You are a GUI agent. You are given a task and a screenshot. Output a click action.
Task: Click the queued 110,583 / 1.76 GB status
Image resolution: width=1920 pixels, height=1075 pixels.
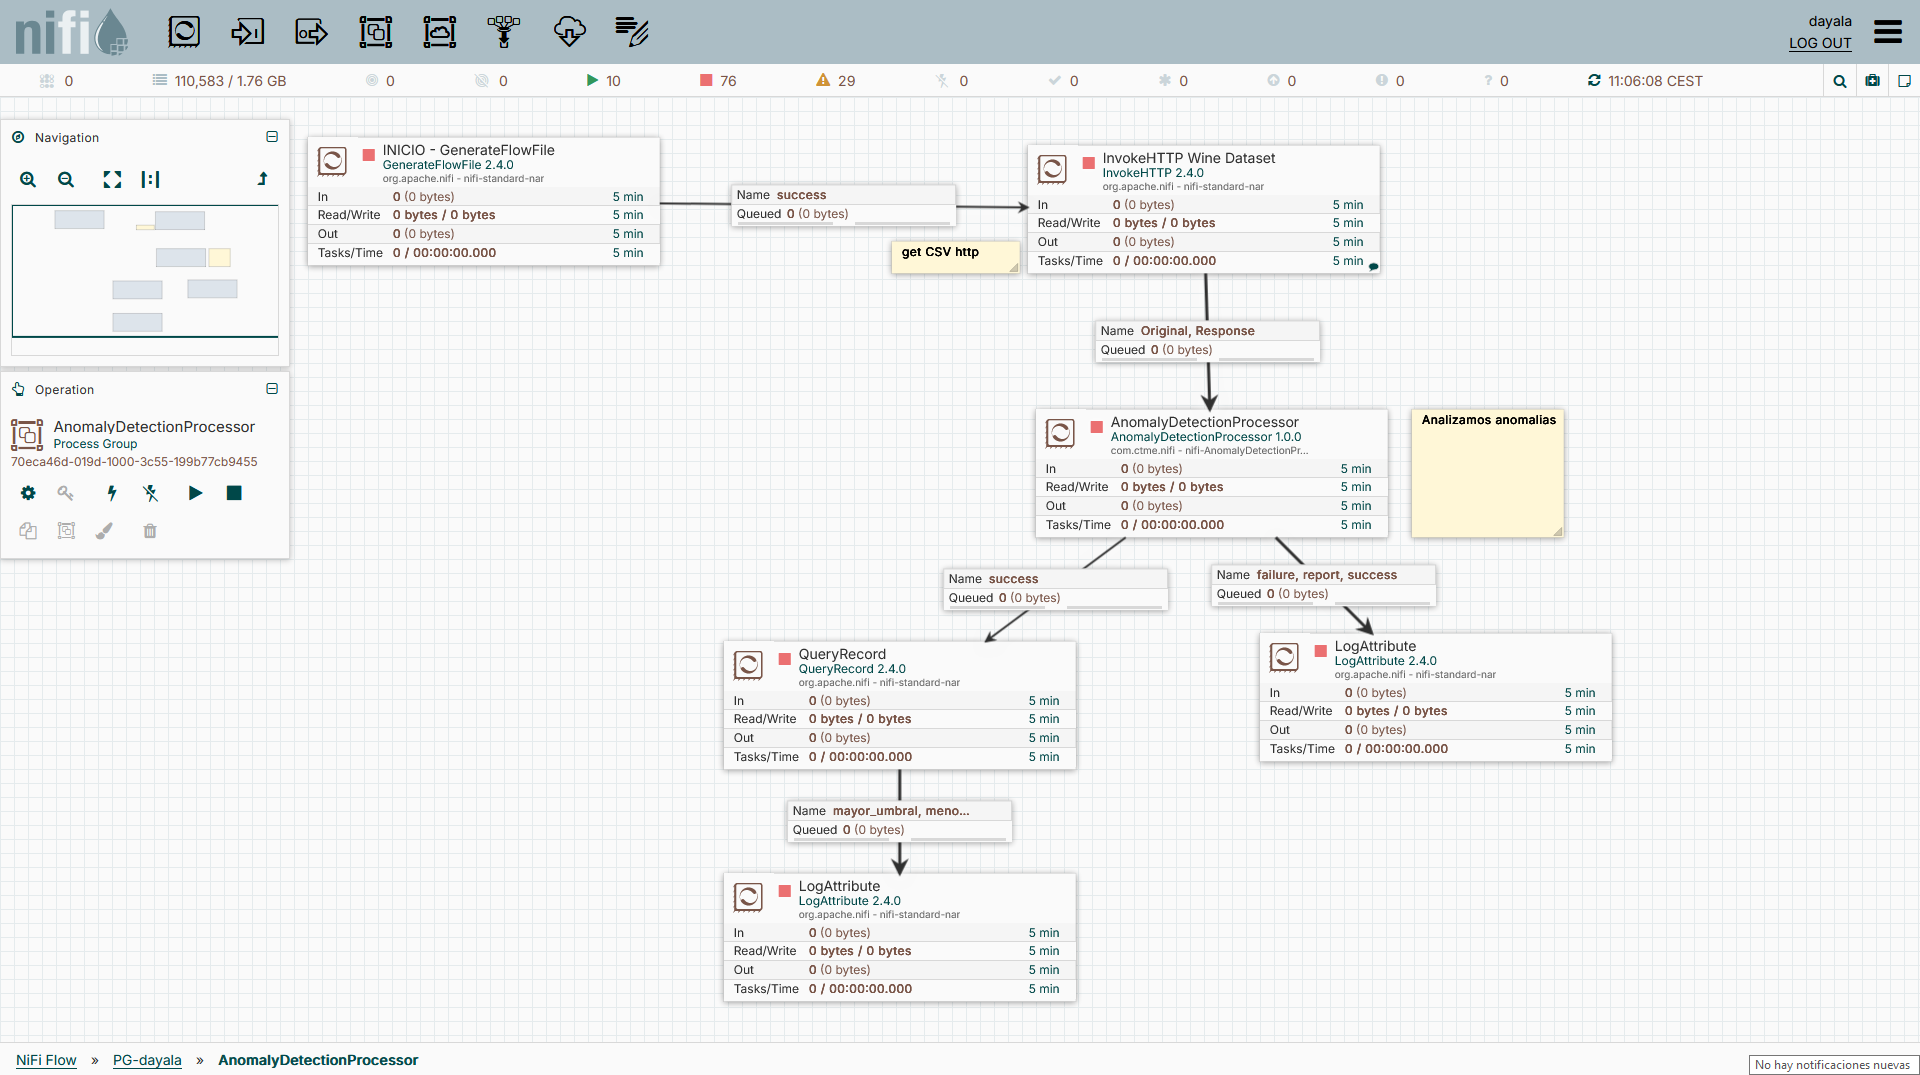(x=219, y=81)
